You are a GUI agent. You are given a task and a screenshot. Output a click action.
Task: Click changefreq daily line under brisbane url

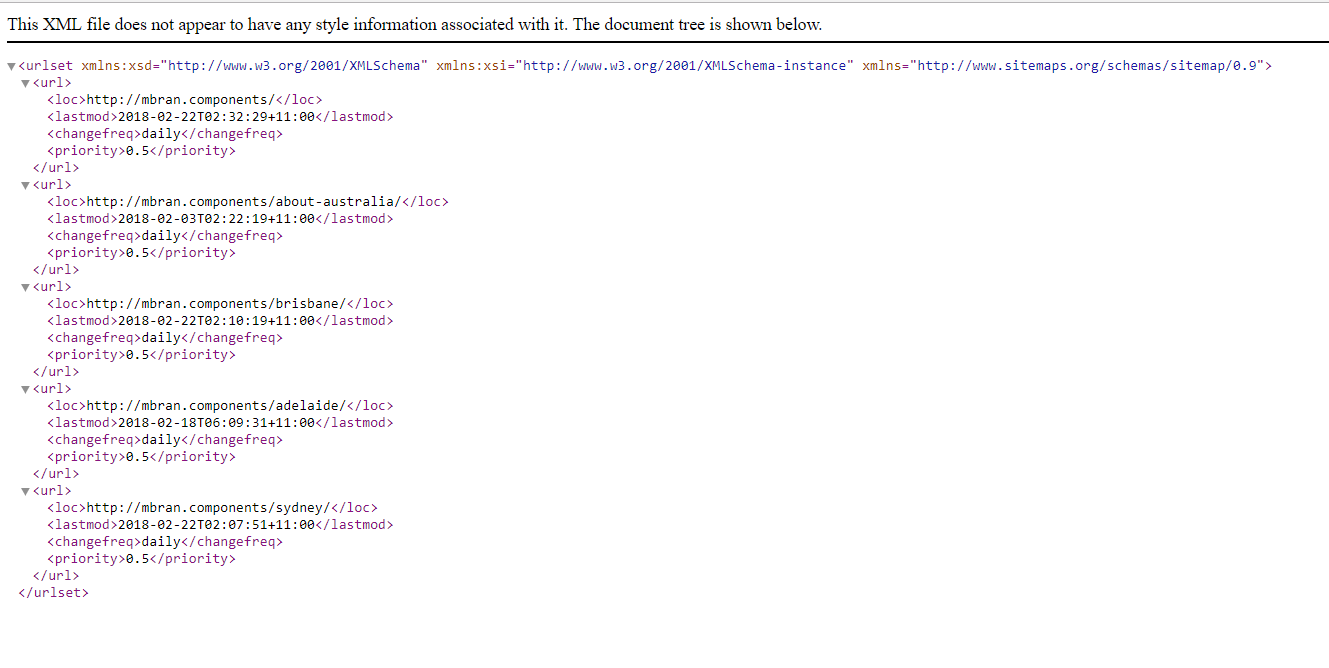[x=165, y=337]
